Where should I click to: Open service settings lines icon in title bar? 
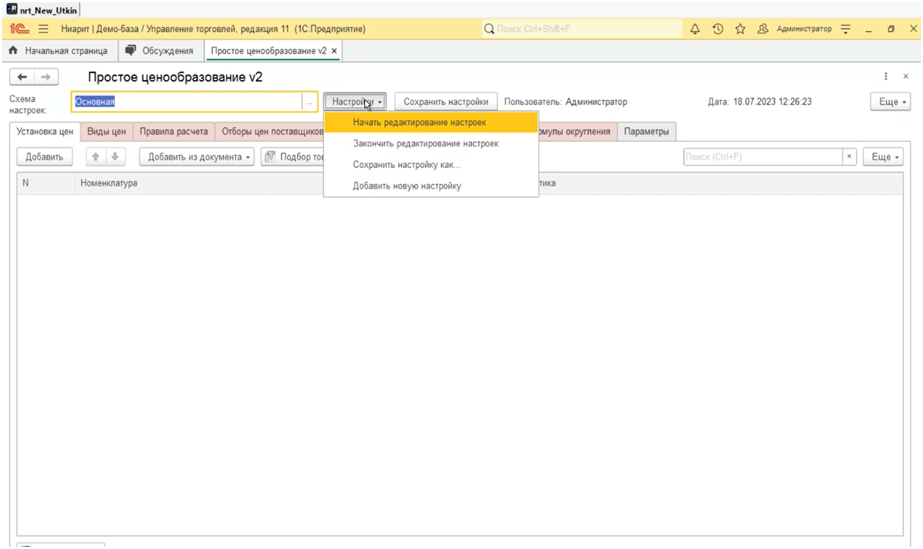[x=846, y=29]
